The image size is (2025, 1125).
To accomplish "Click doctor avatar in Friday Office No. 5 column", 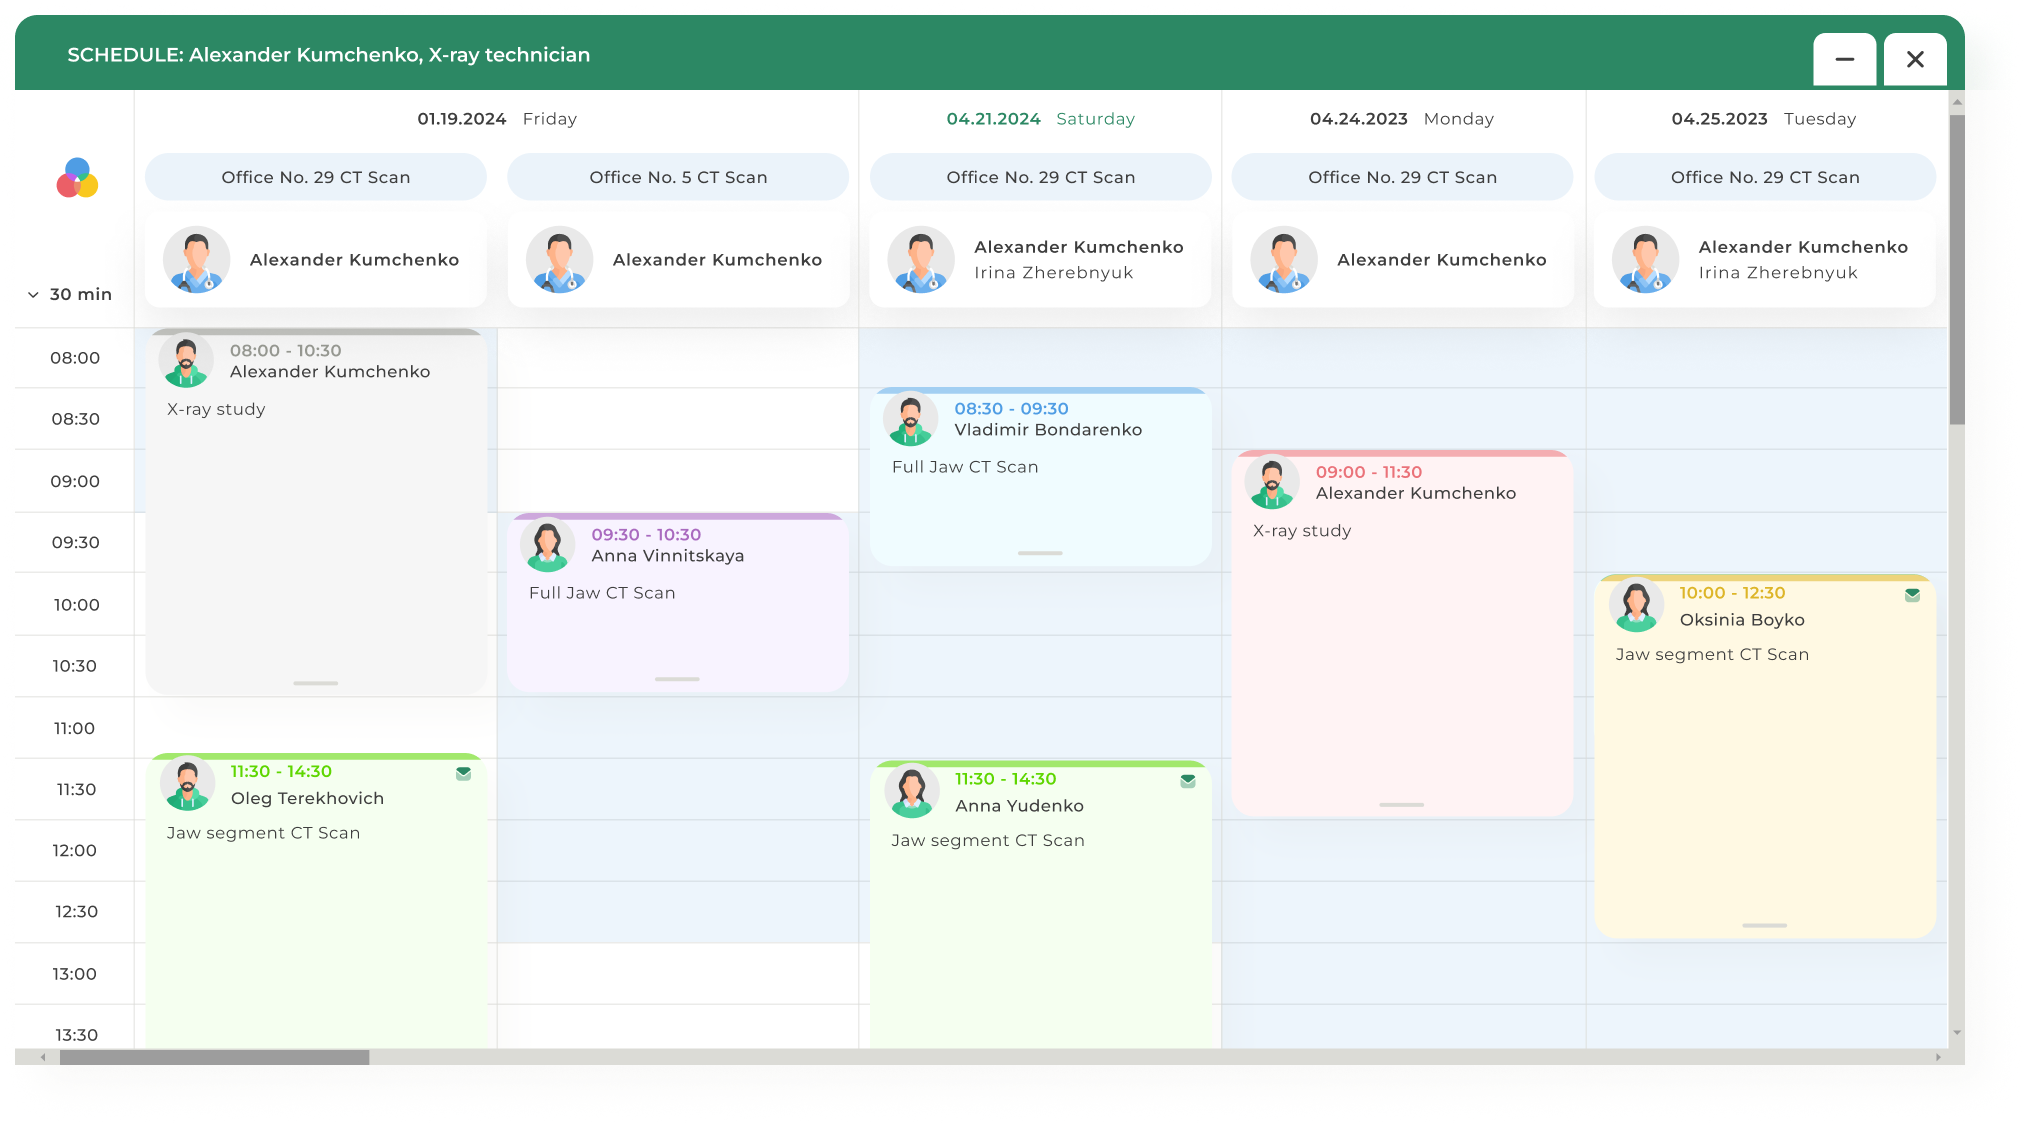I will point(559,260).
